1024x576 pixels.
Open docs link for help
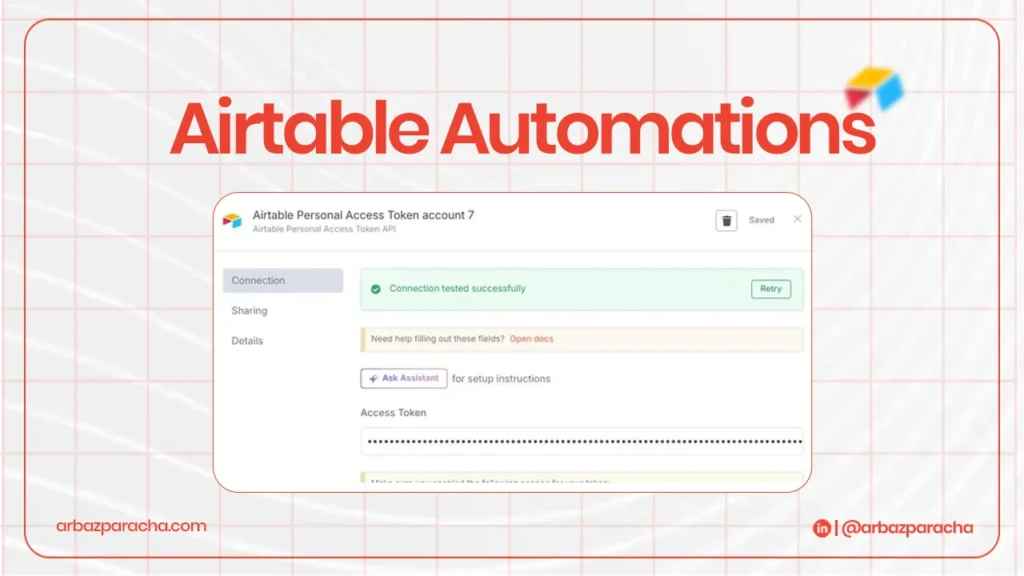coord(531,339)
